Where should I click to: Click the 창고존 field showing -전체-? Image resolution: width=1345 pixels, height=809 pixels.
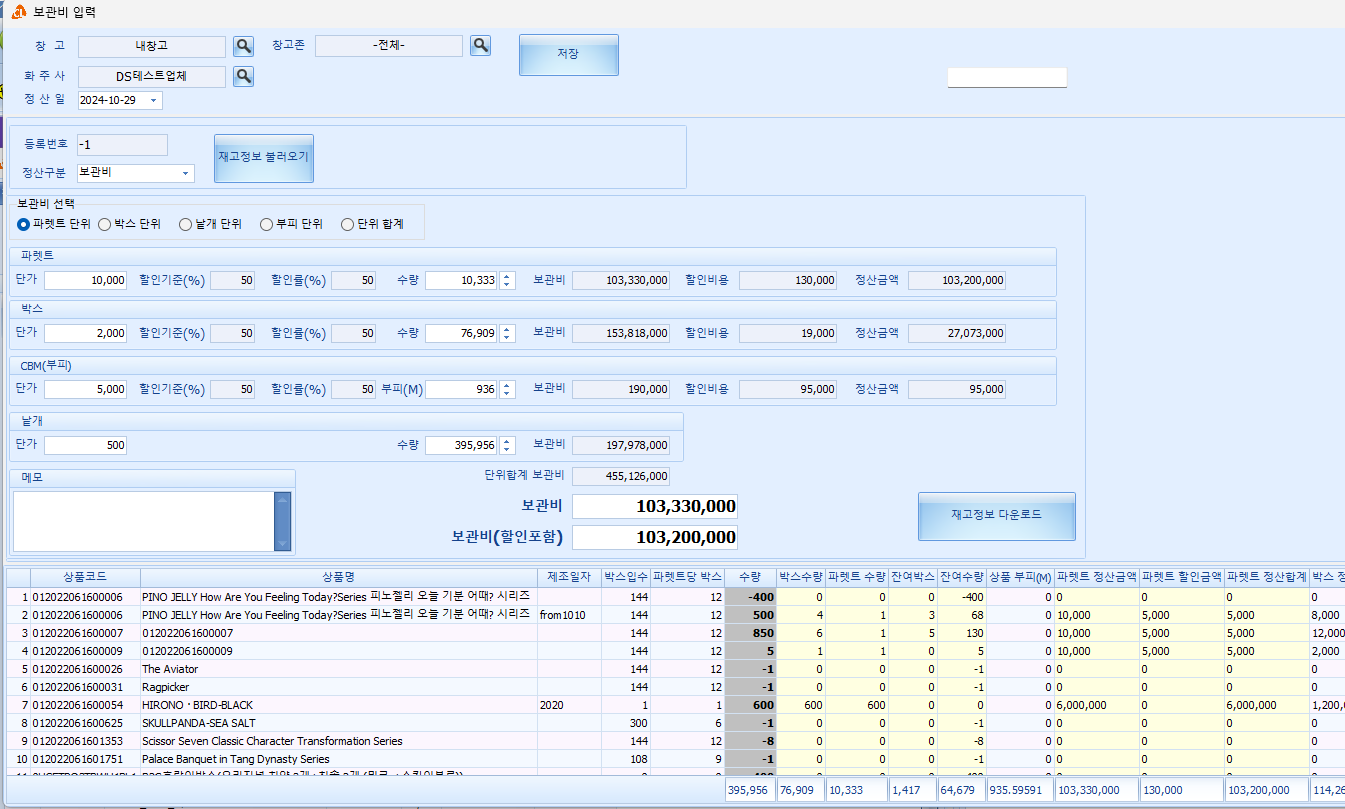pos(389,46)
